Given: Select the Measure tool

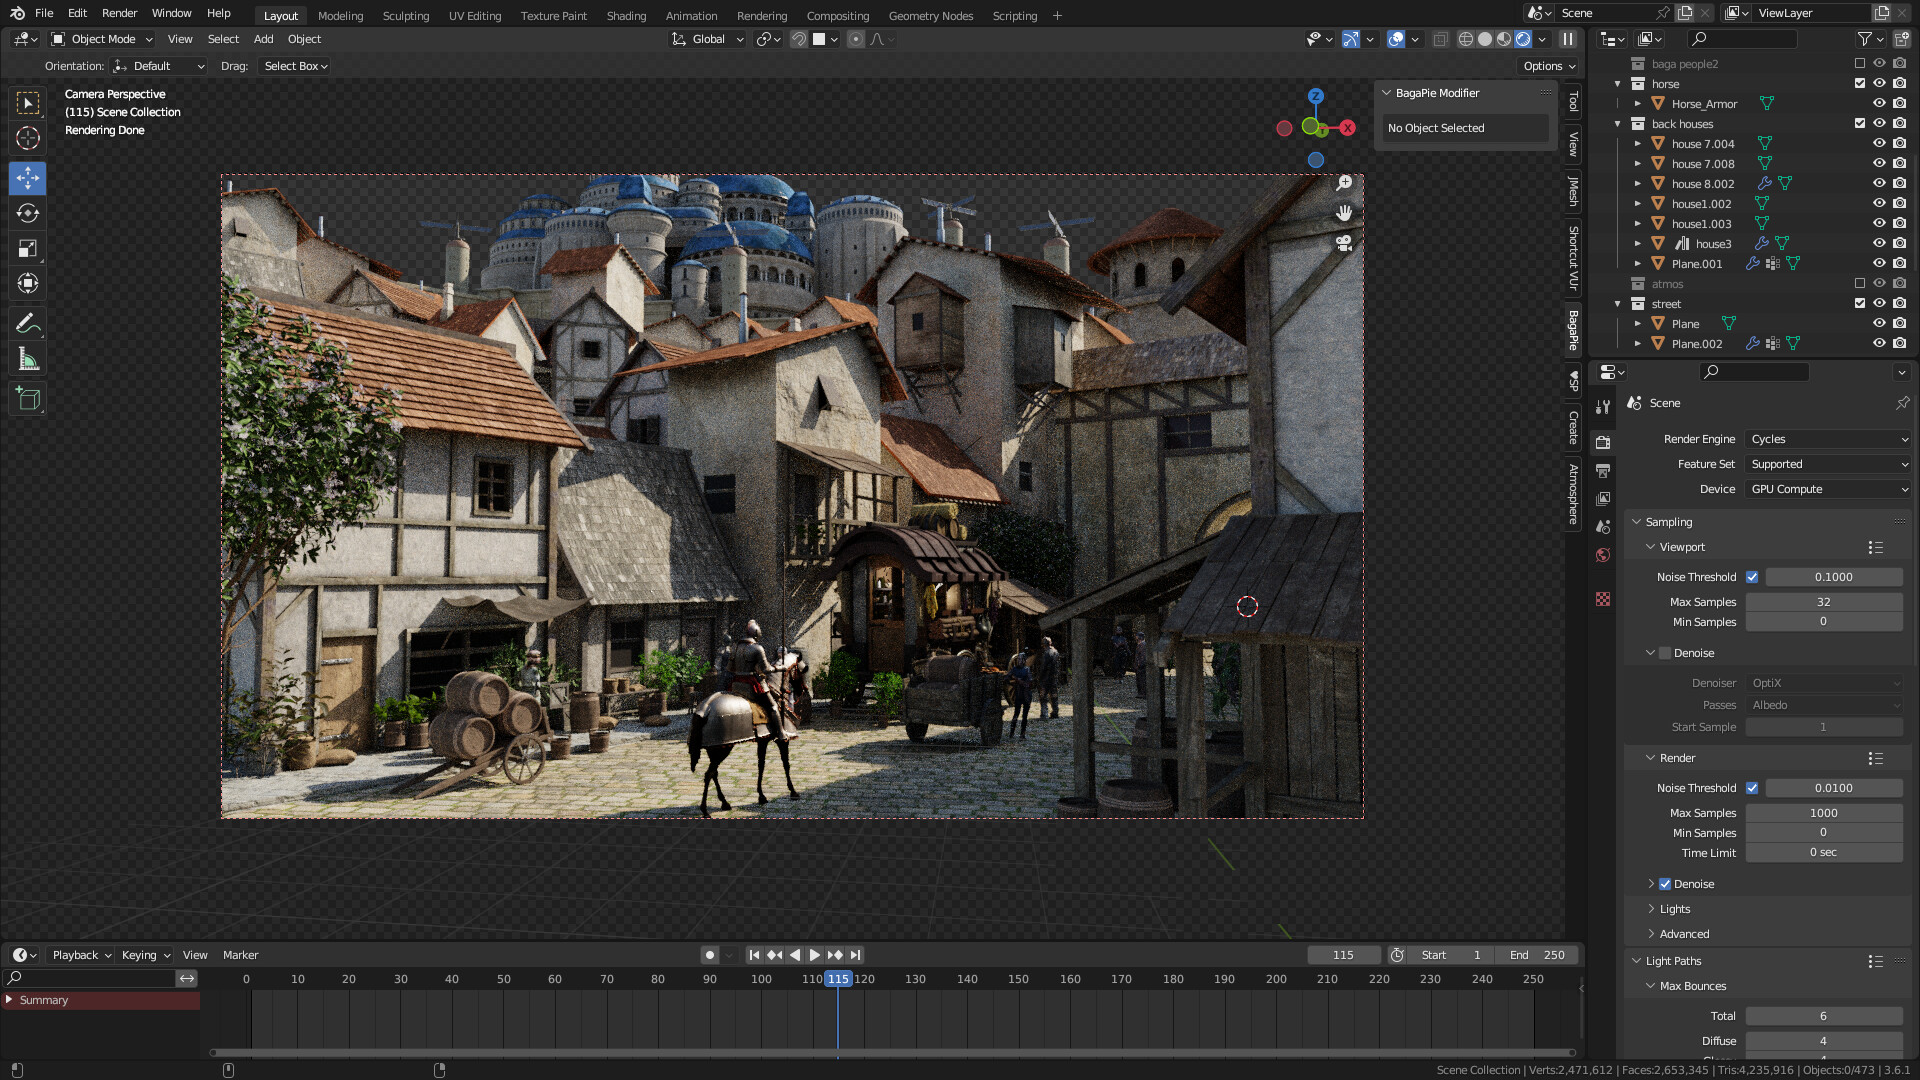Looking at the screenshot, I should coord(28,360).
